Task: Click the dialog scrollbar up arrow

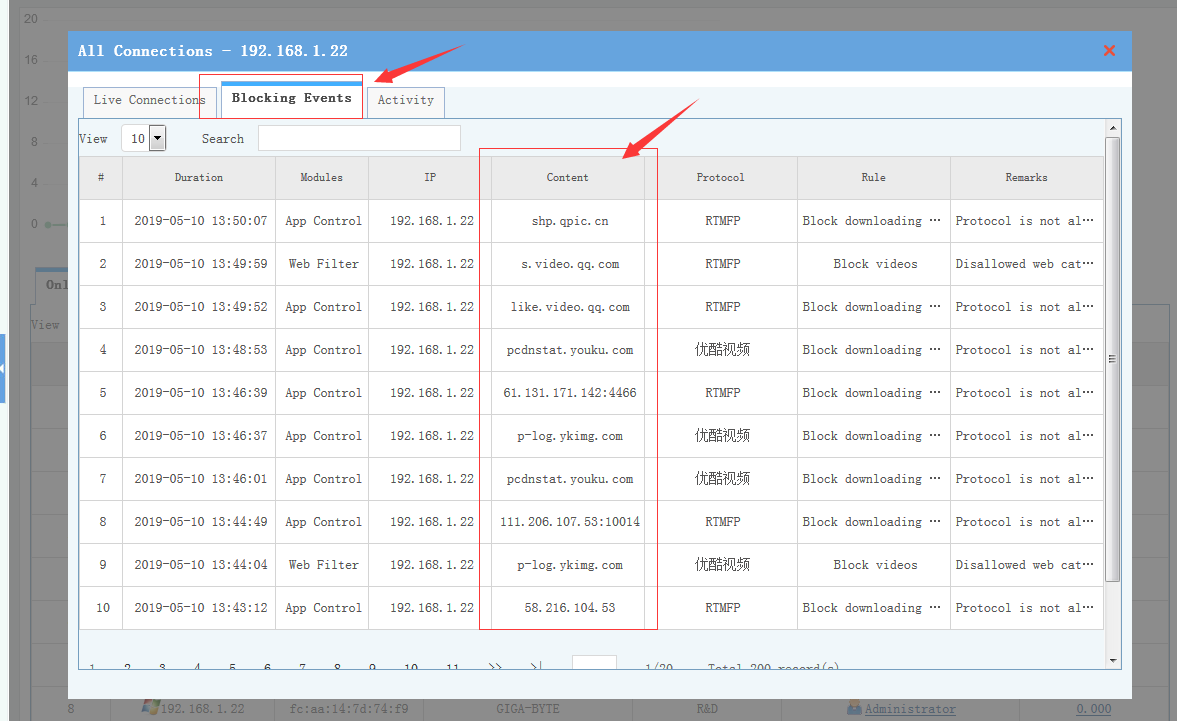Action: point(1112,128)
